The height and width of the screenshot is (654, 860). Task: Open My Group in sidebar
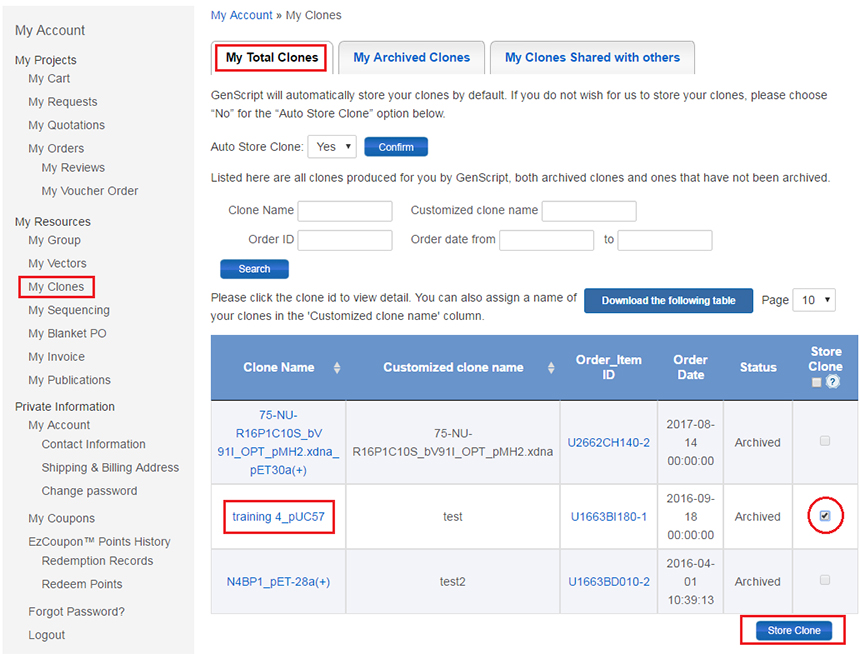coord(54,240)
